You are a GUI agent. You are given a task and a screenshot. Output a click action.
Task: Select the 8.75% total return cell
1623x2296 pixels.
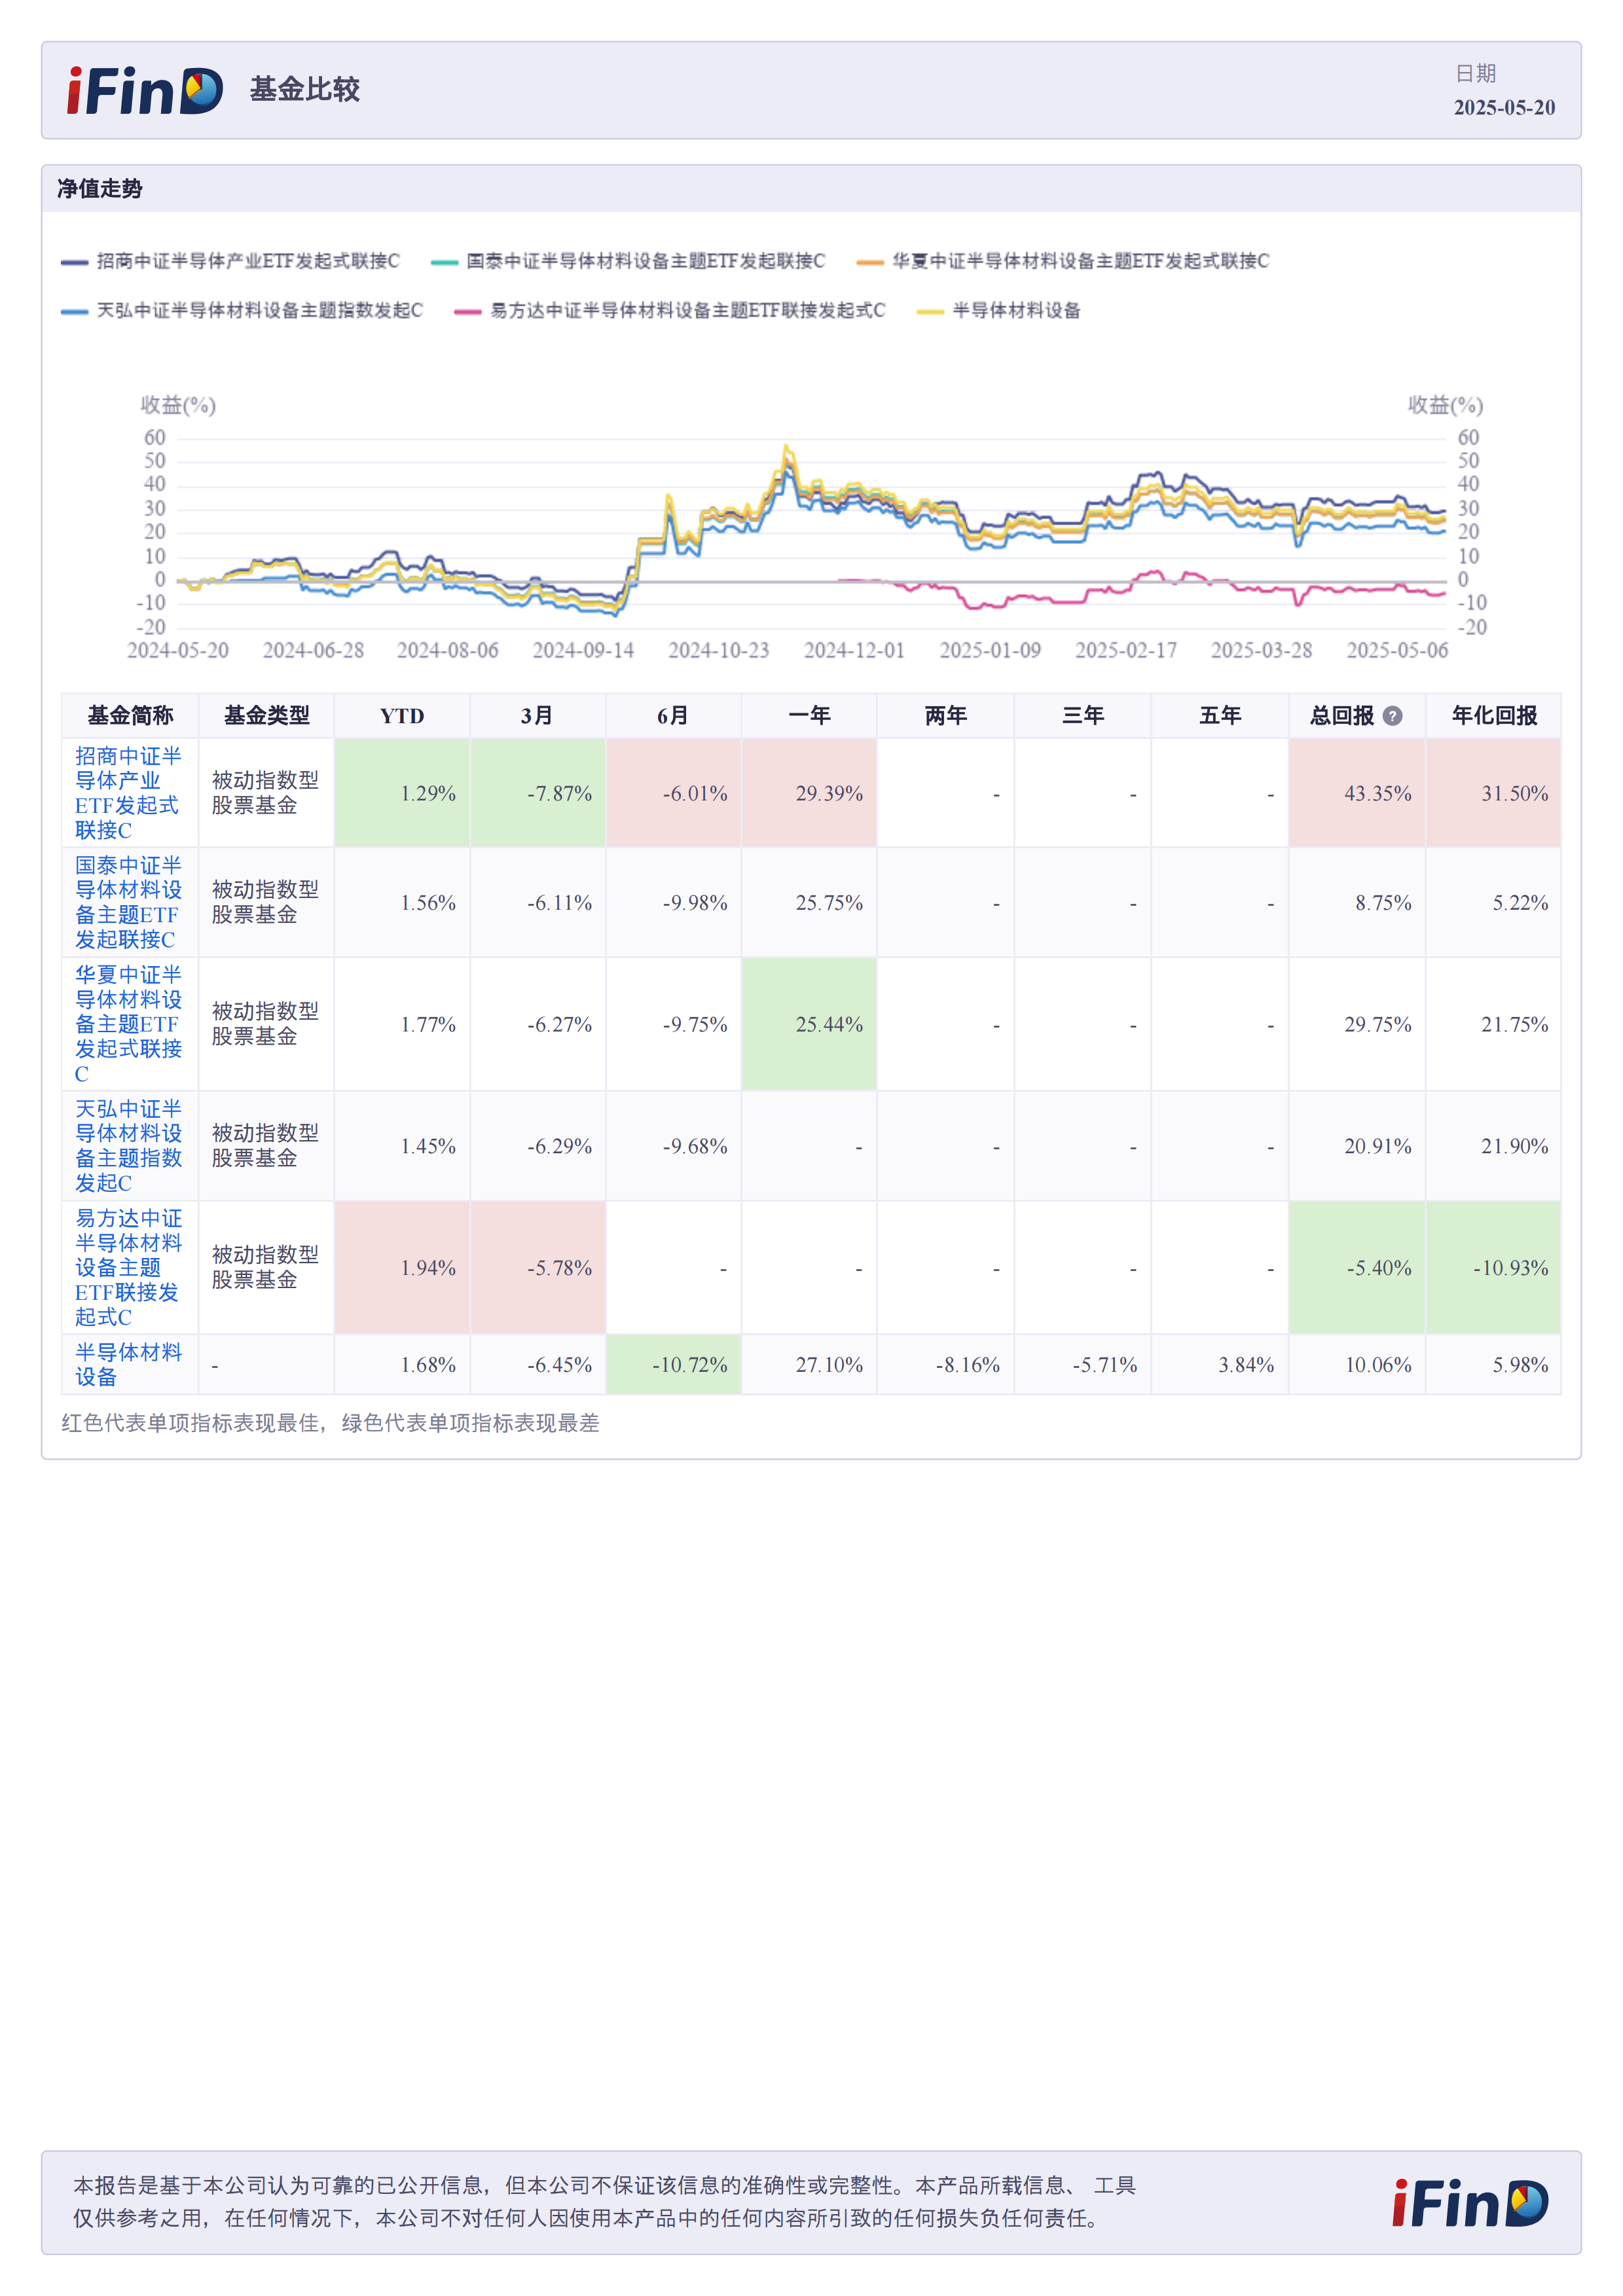coord(1357,902)
